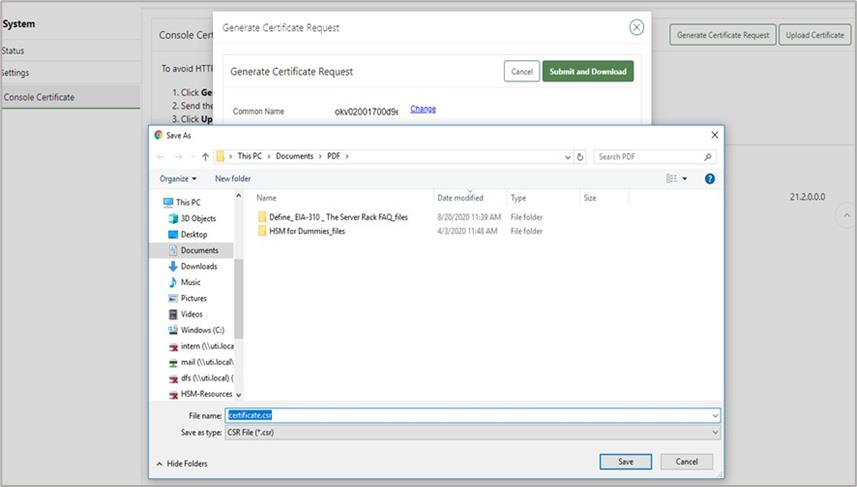Viewport: 857px width, 487px height.
Task: Collapse the dialog with Hide Folders
Action: tap(182, 463)
